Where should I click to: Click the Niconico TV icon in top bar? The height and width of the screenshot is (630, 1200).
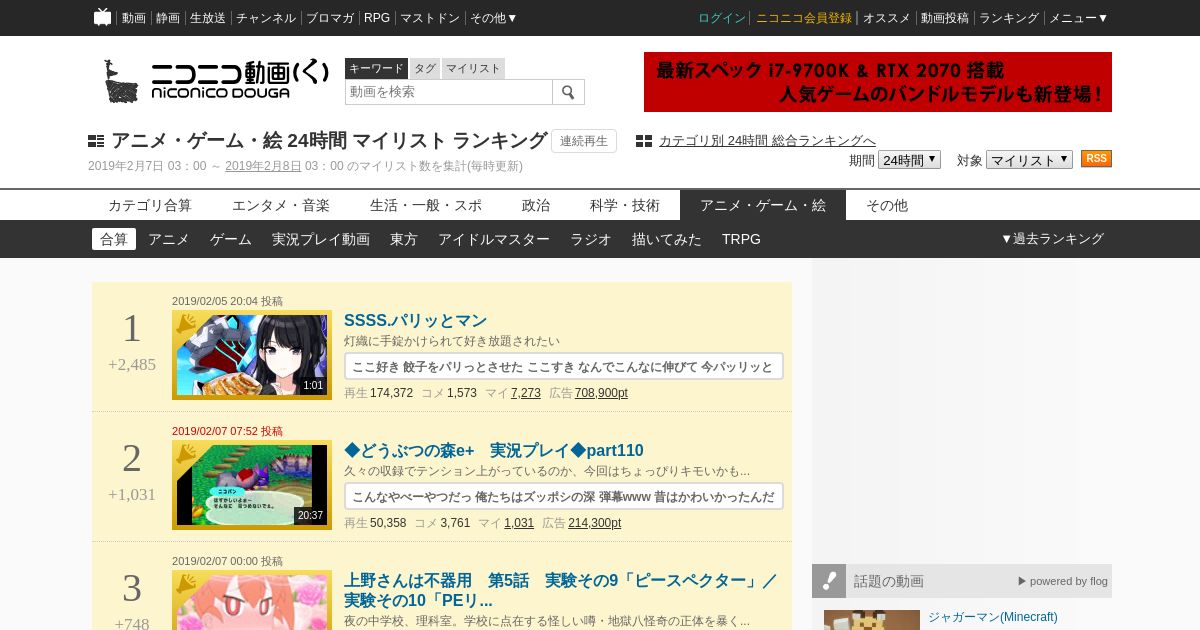tap(102, 17)
